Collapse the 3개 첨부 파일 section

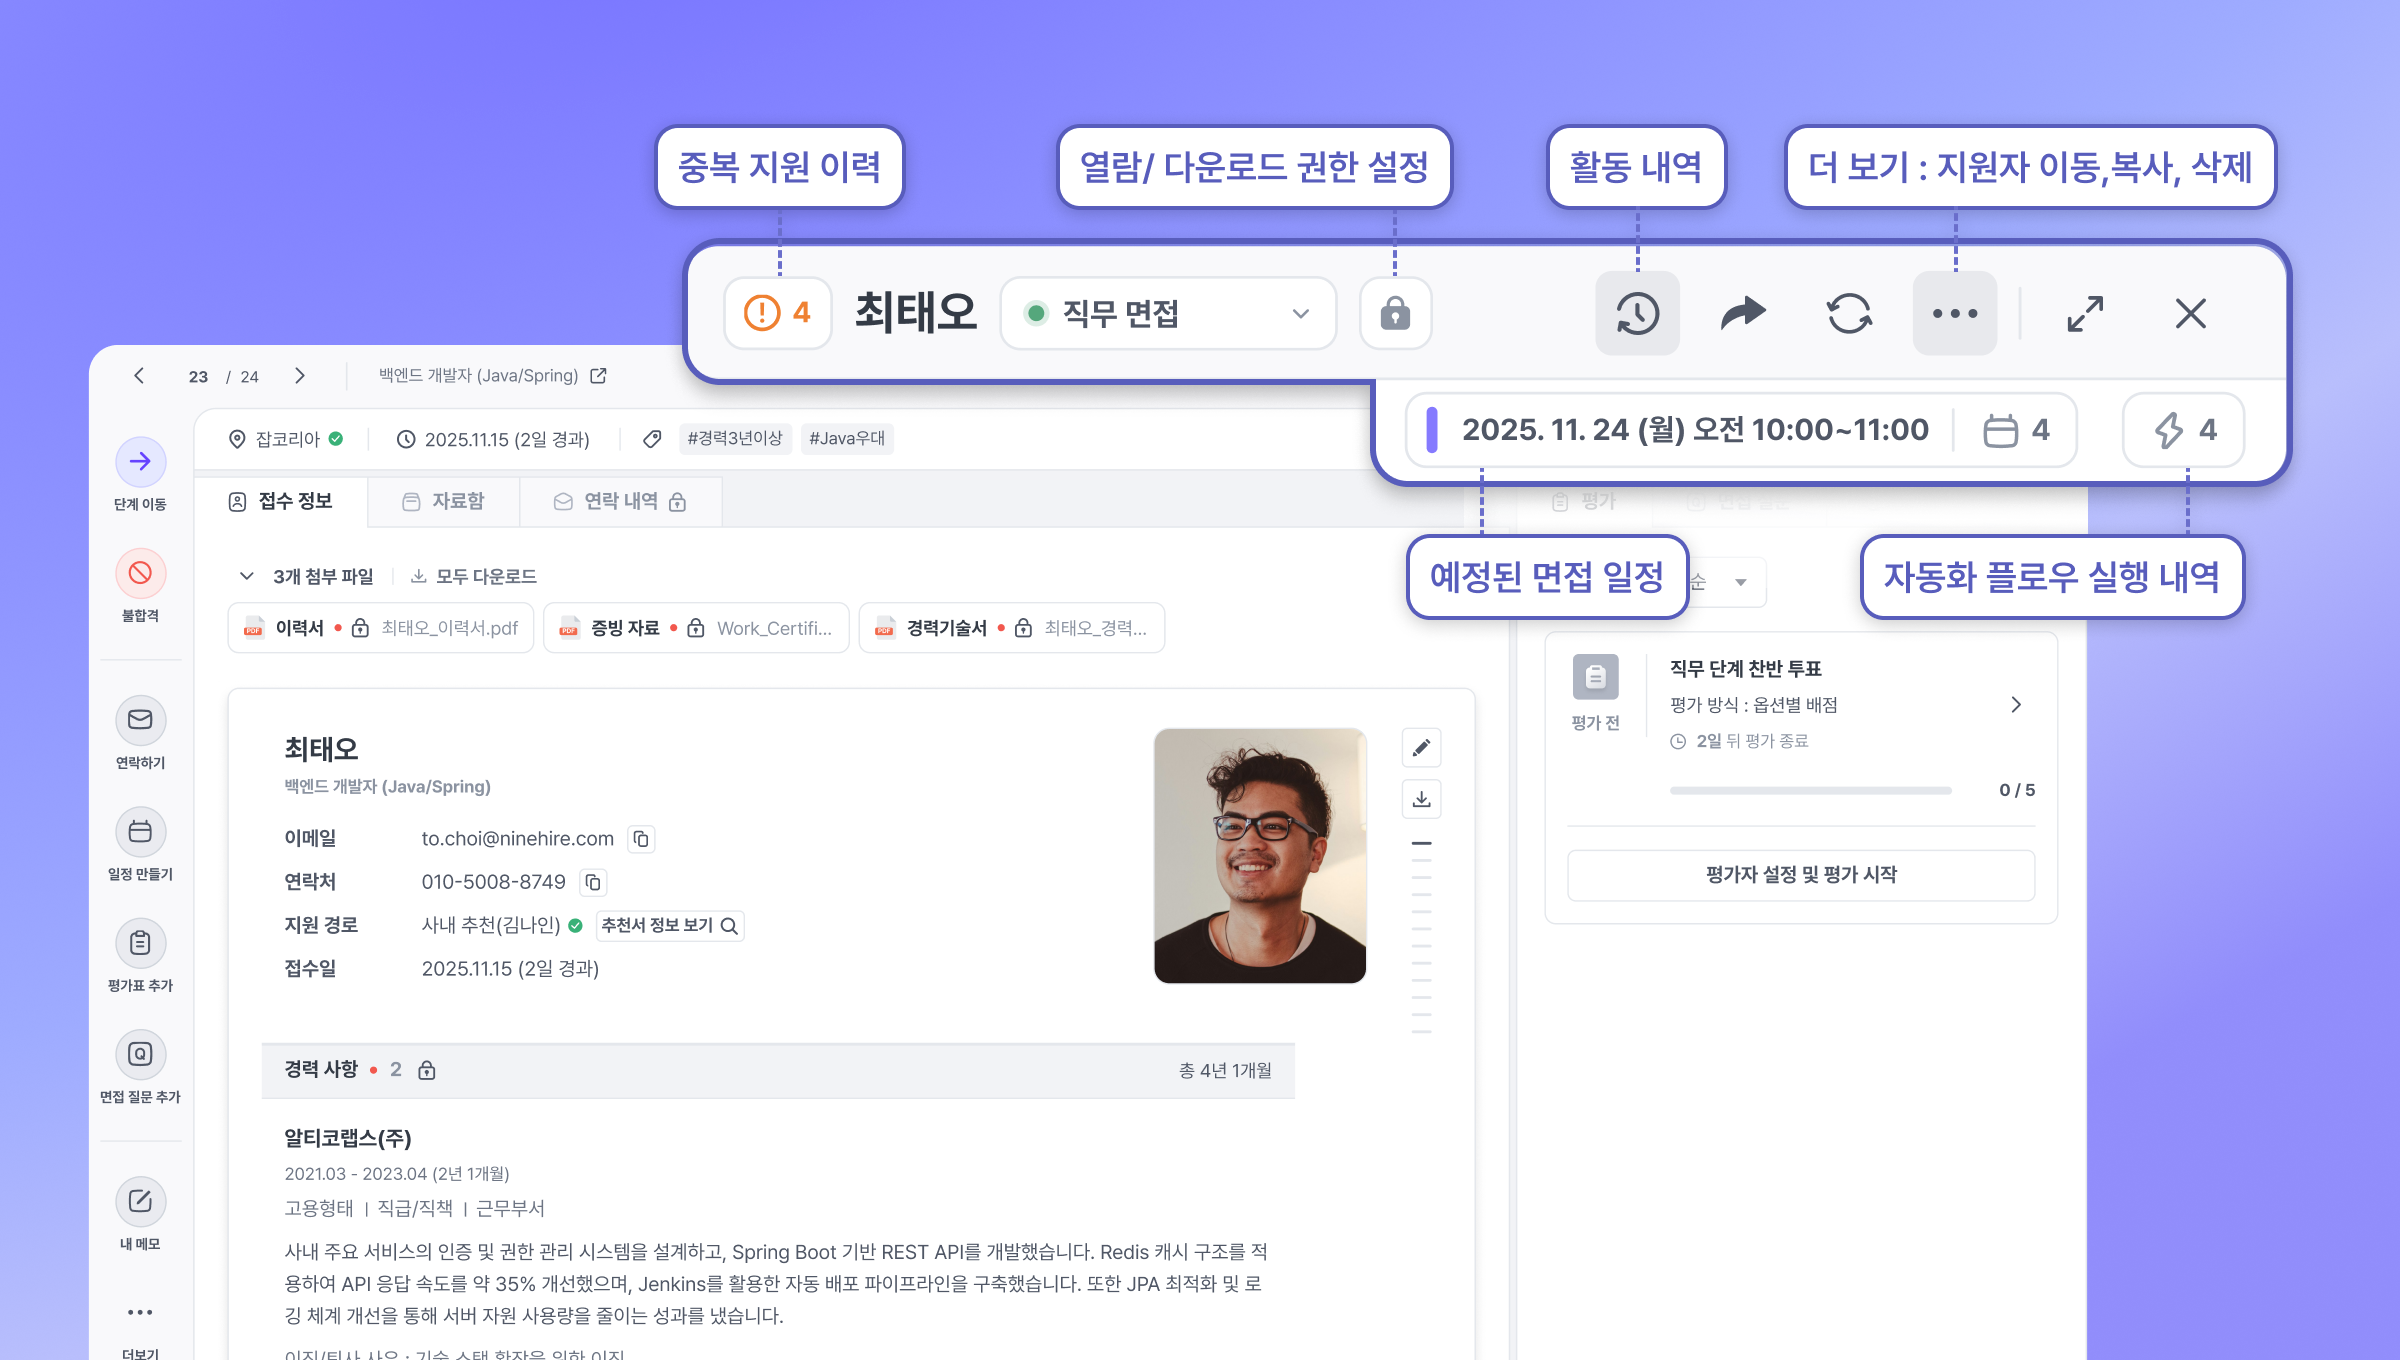[246, 576]
